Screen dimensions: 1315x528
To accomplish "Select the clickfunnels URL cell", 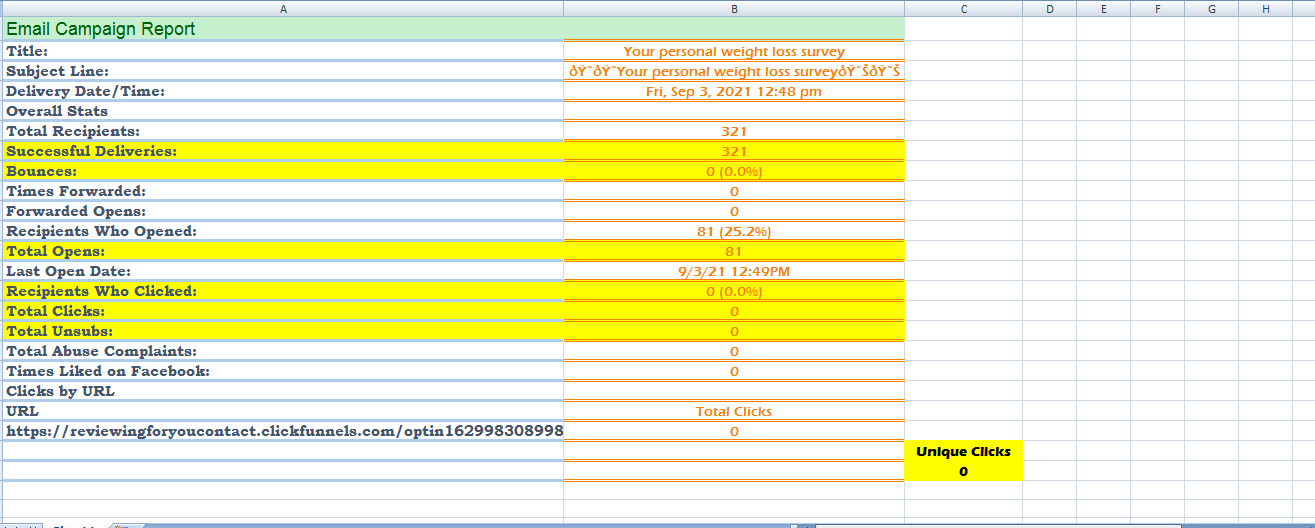I will tap(284, 431).
